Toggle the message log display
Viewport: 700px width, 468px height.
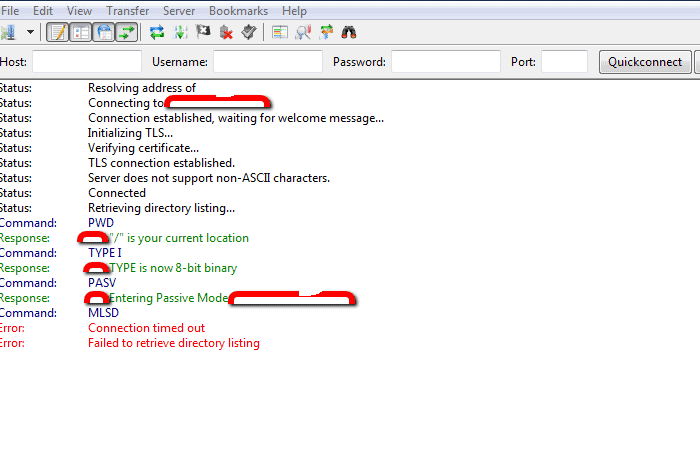click(58, 32)
